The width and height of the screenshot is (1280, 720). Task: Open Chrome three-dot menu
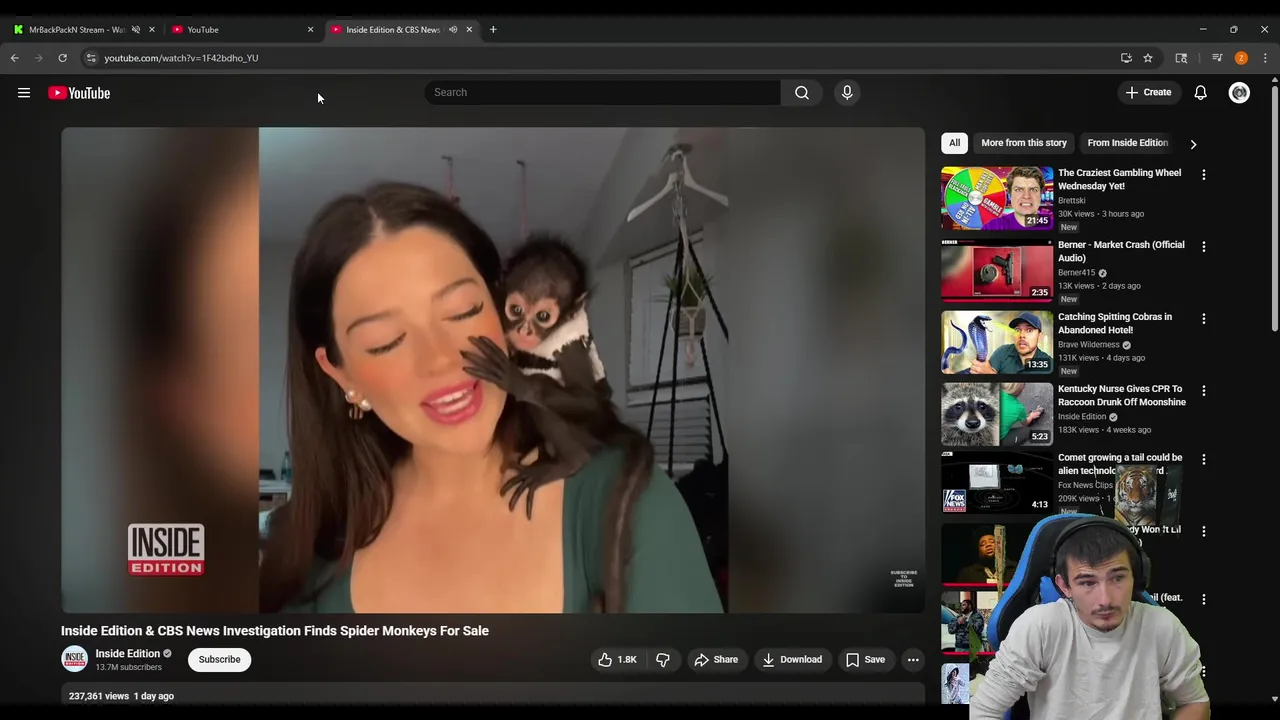tap(1265, 58)
